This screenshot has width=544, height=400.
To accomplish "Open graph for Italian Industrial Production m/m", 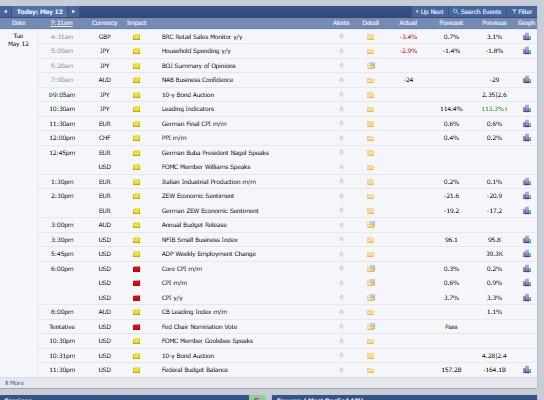I will [x=527, y=181].
